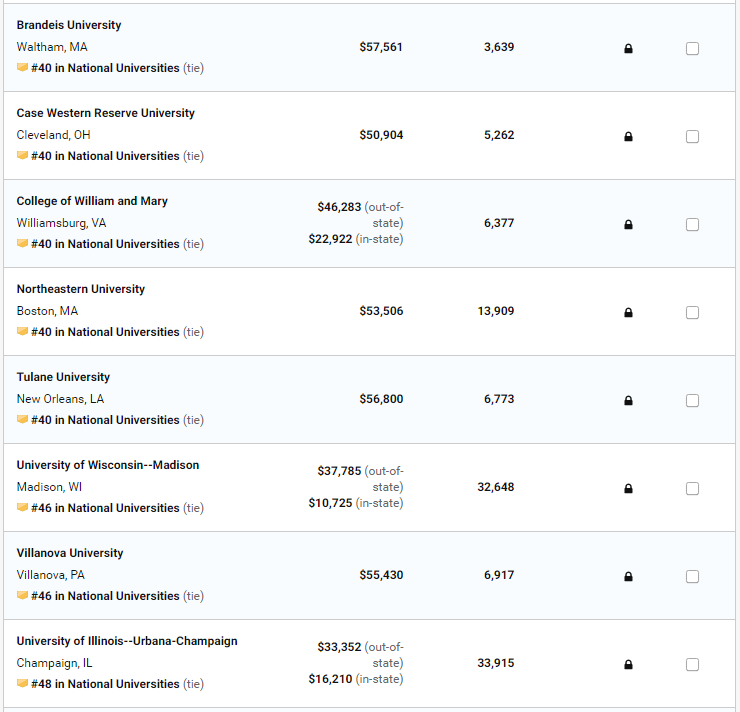Viewport: 740px width, 712px height.
Task: Click the lock icon in Tulane University row
Action: 628,401
